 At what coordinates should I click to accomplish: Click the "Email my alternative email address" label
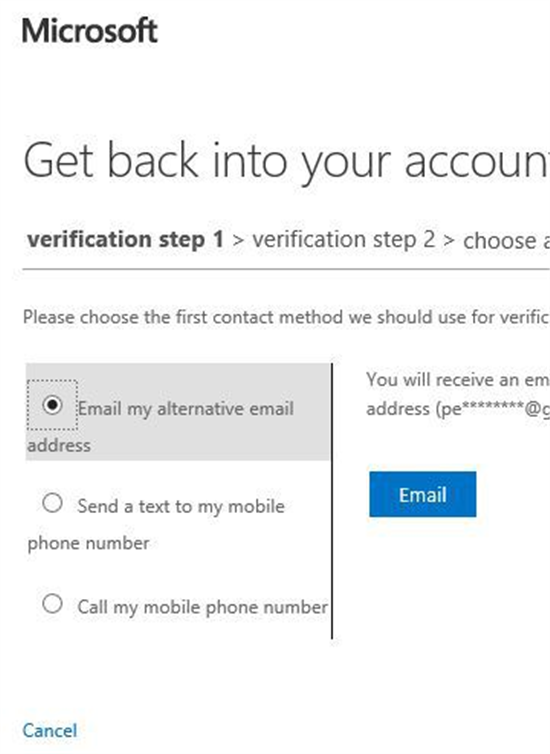tap(161, 427)
